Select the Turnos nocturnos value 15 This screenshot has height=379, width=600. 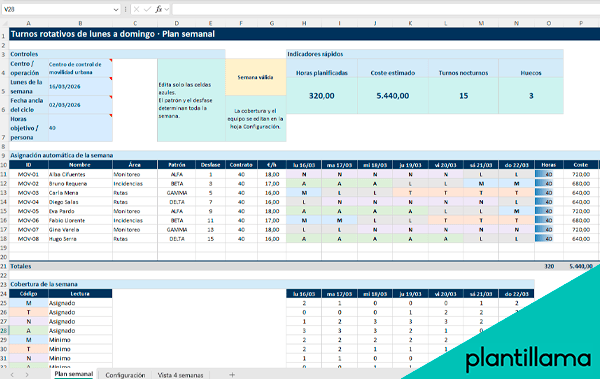[463, 96]
